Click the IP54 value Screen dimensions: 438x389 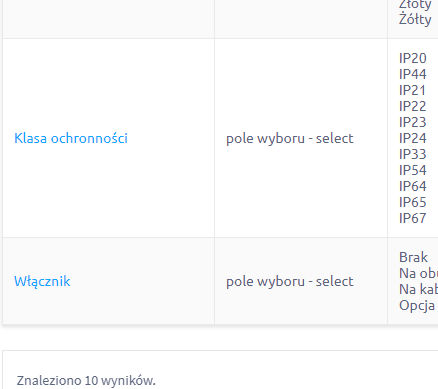click(x=413, y=170)
